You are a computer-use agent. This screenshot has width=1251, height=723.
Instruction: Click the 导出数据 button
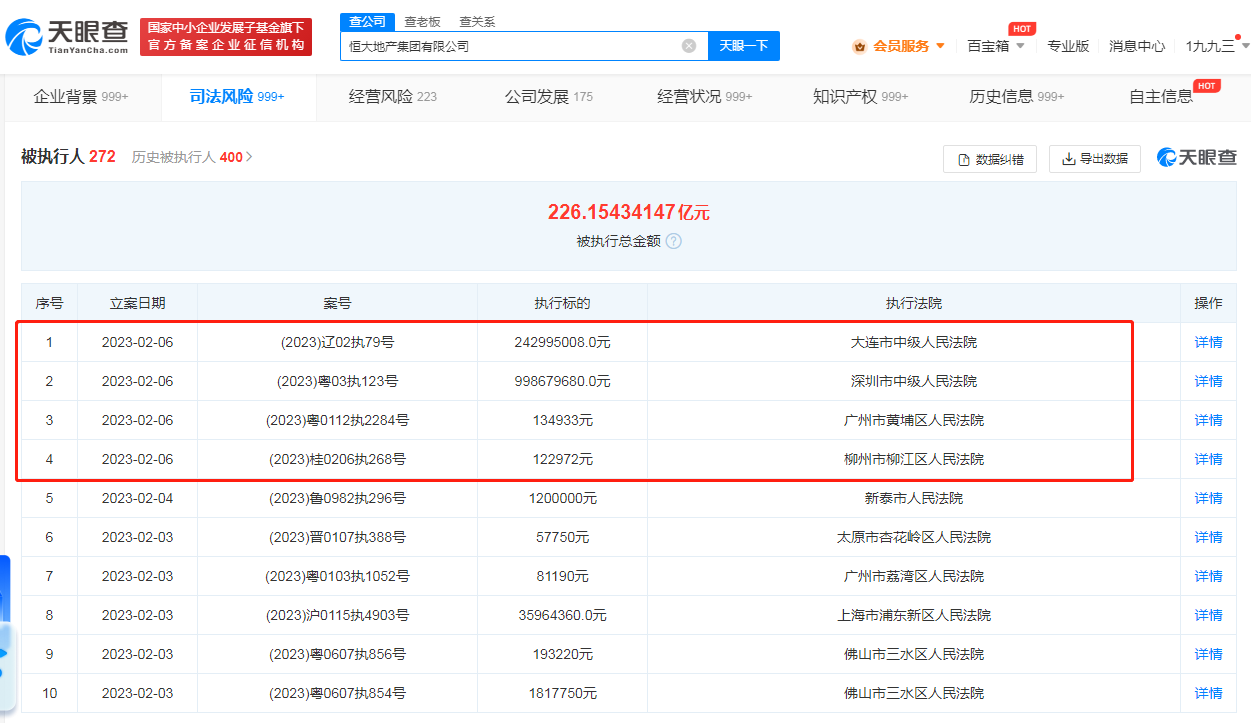coord(1095,159)
